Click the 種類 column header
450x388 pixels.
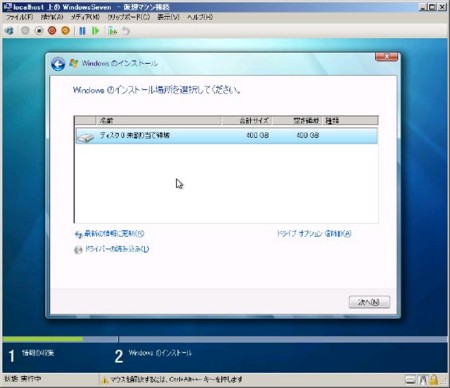(x=350, y=120)
